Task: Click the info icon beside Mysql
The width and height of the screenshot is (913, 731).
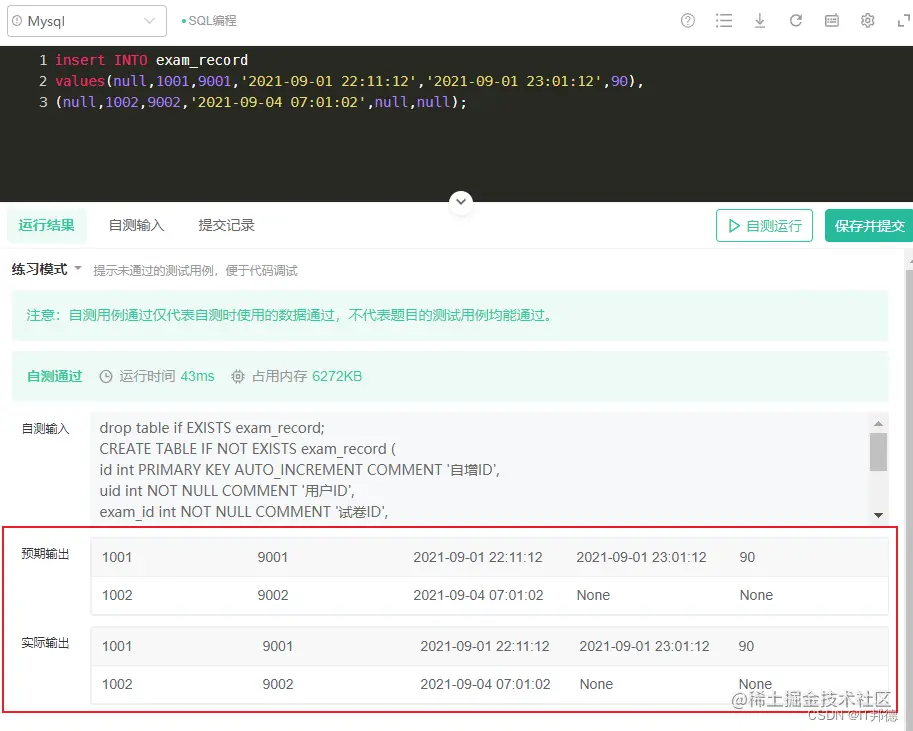Action: point(17,21)
